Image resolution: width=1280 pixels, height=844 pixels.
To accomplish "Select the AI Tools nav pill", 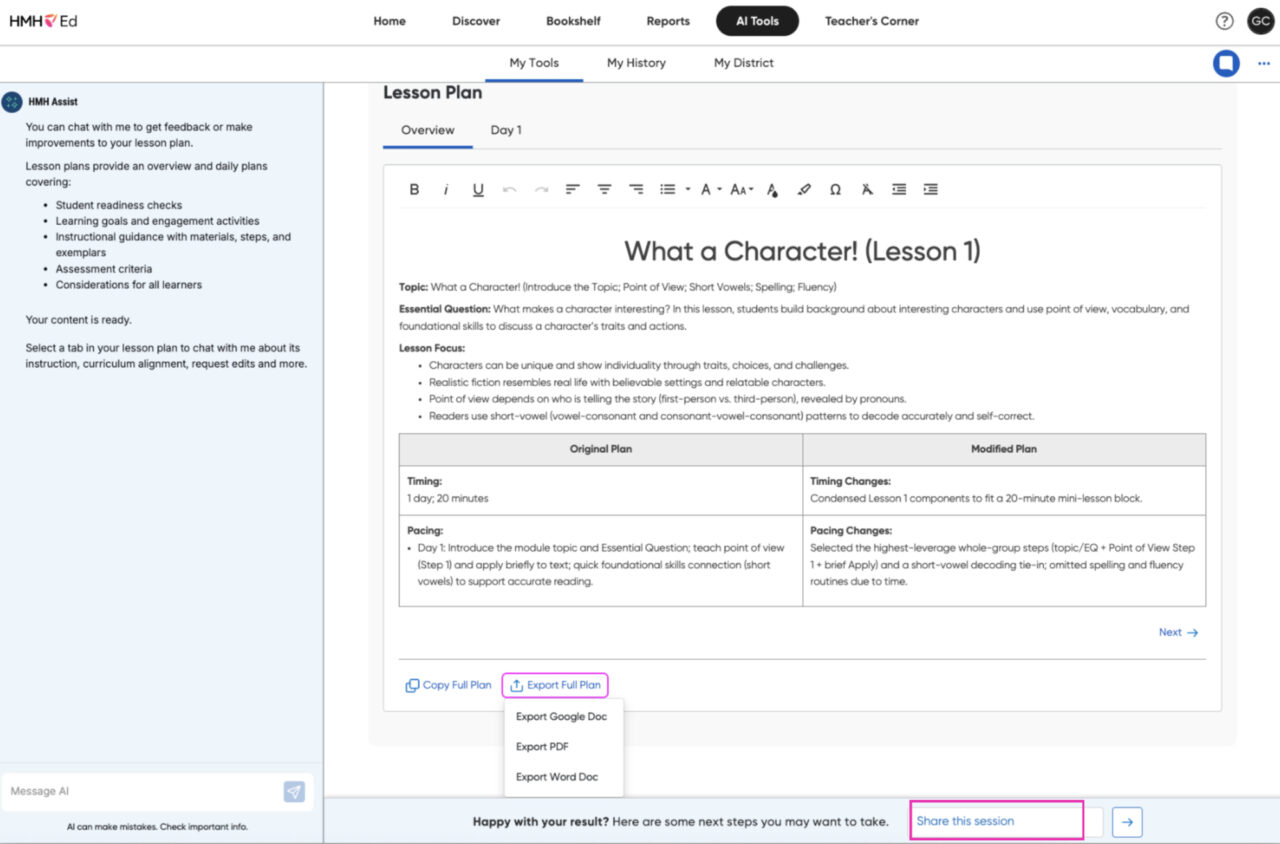I will pos(757,21).
